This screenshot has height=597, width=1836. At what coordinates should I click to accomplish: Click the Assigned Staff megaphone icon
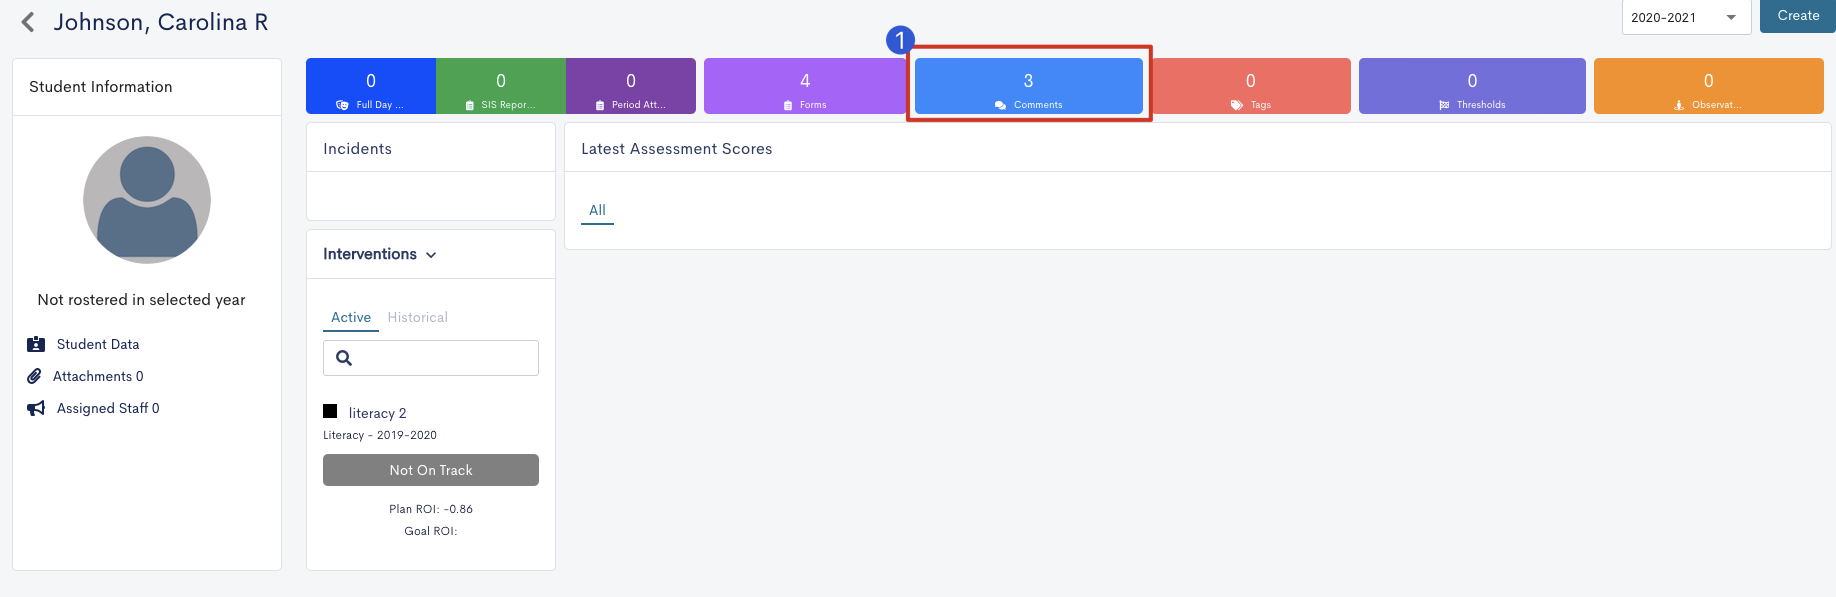pos(36,408)
